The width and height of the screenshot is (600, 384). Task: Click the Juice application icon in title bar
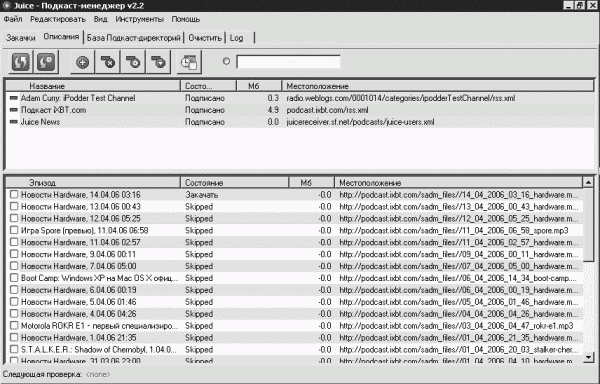click(6, 5)
